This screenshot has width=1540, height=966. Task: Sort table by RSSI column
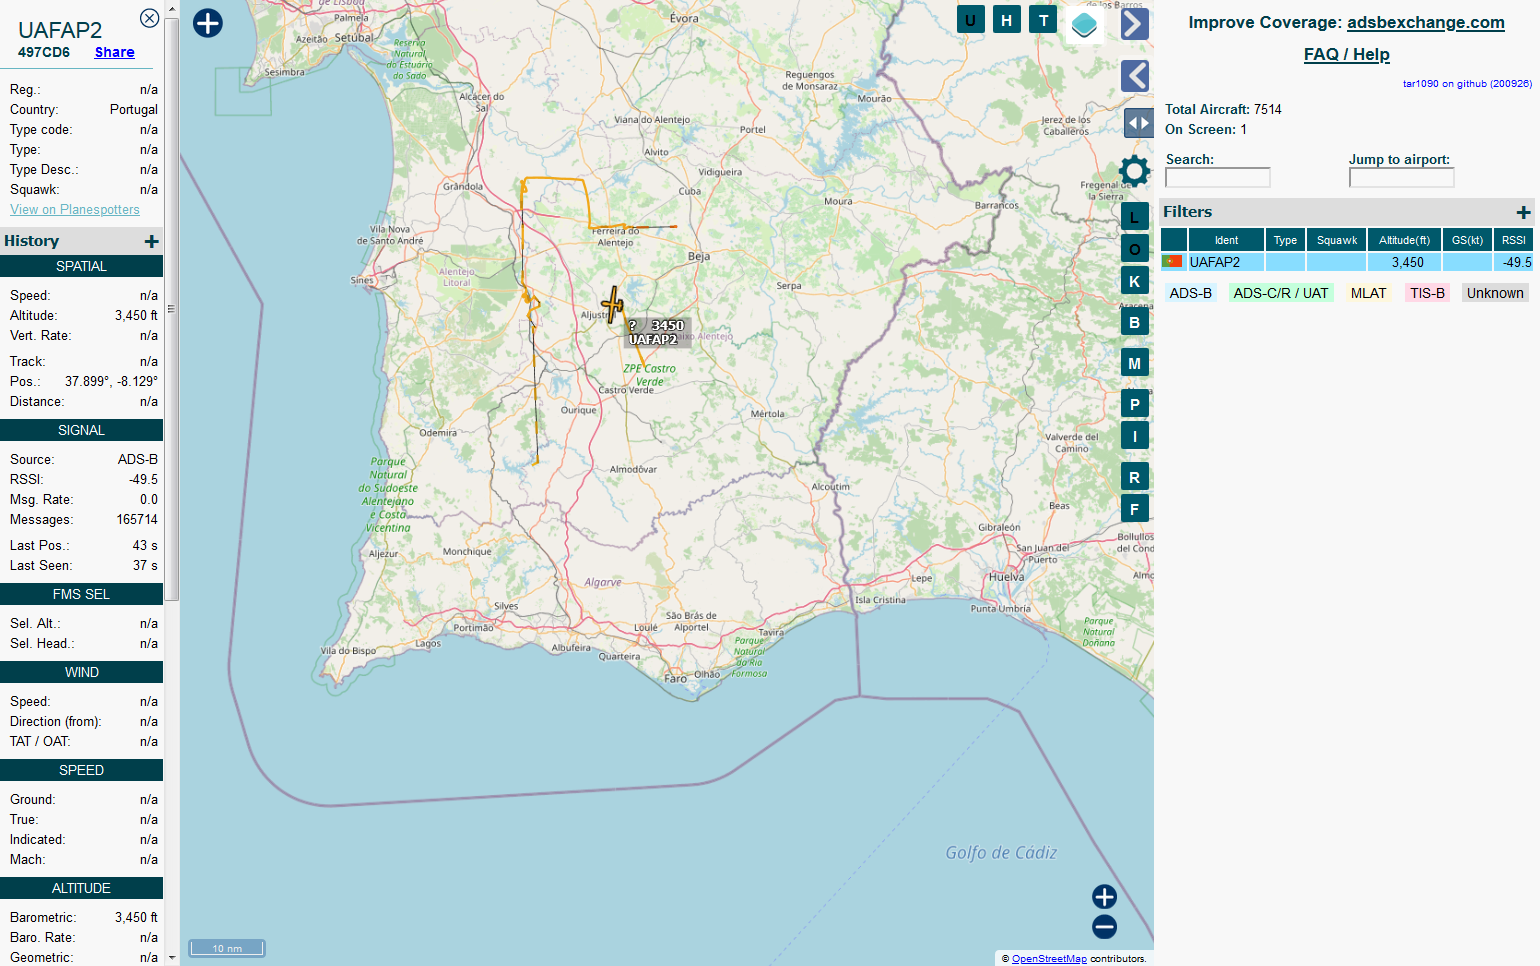click(1514, 240)
